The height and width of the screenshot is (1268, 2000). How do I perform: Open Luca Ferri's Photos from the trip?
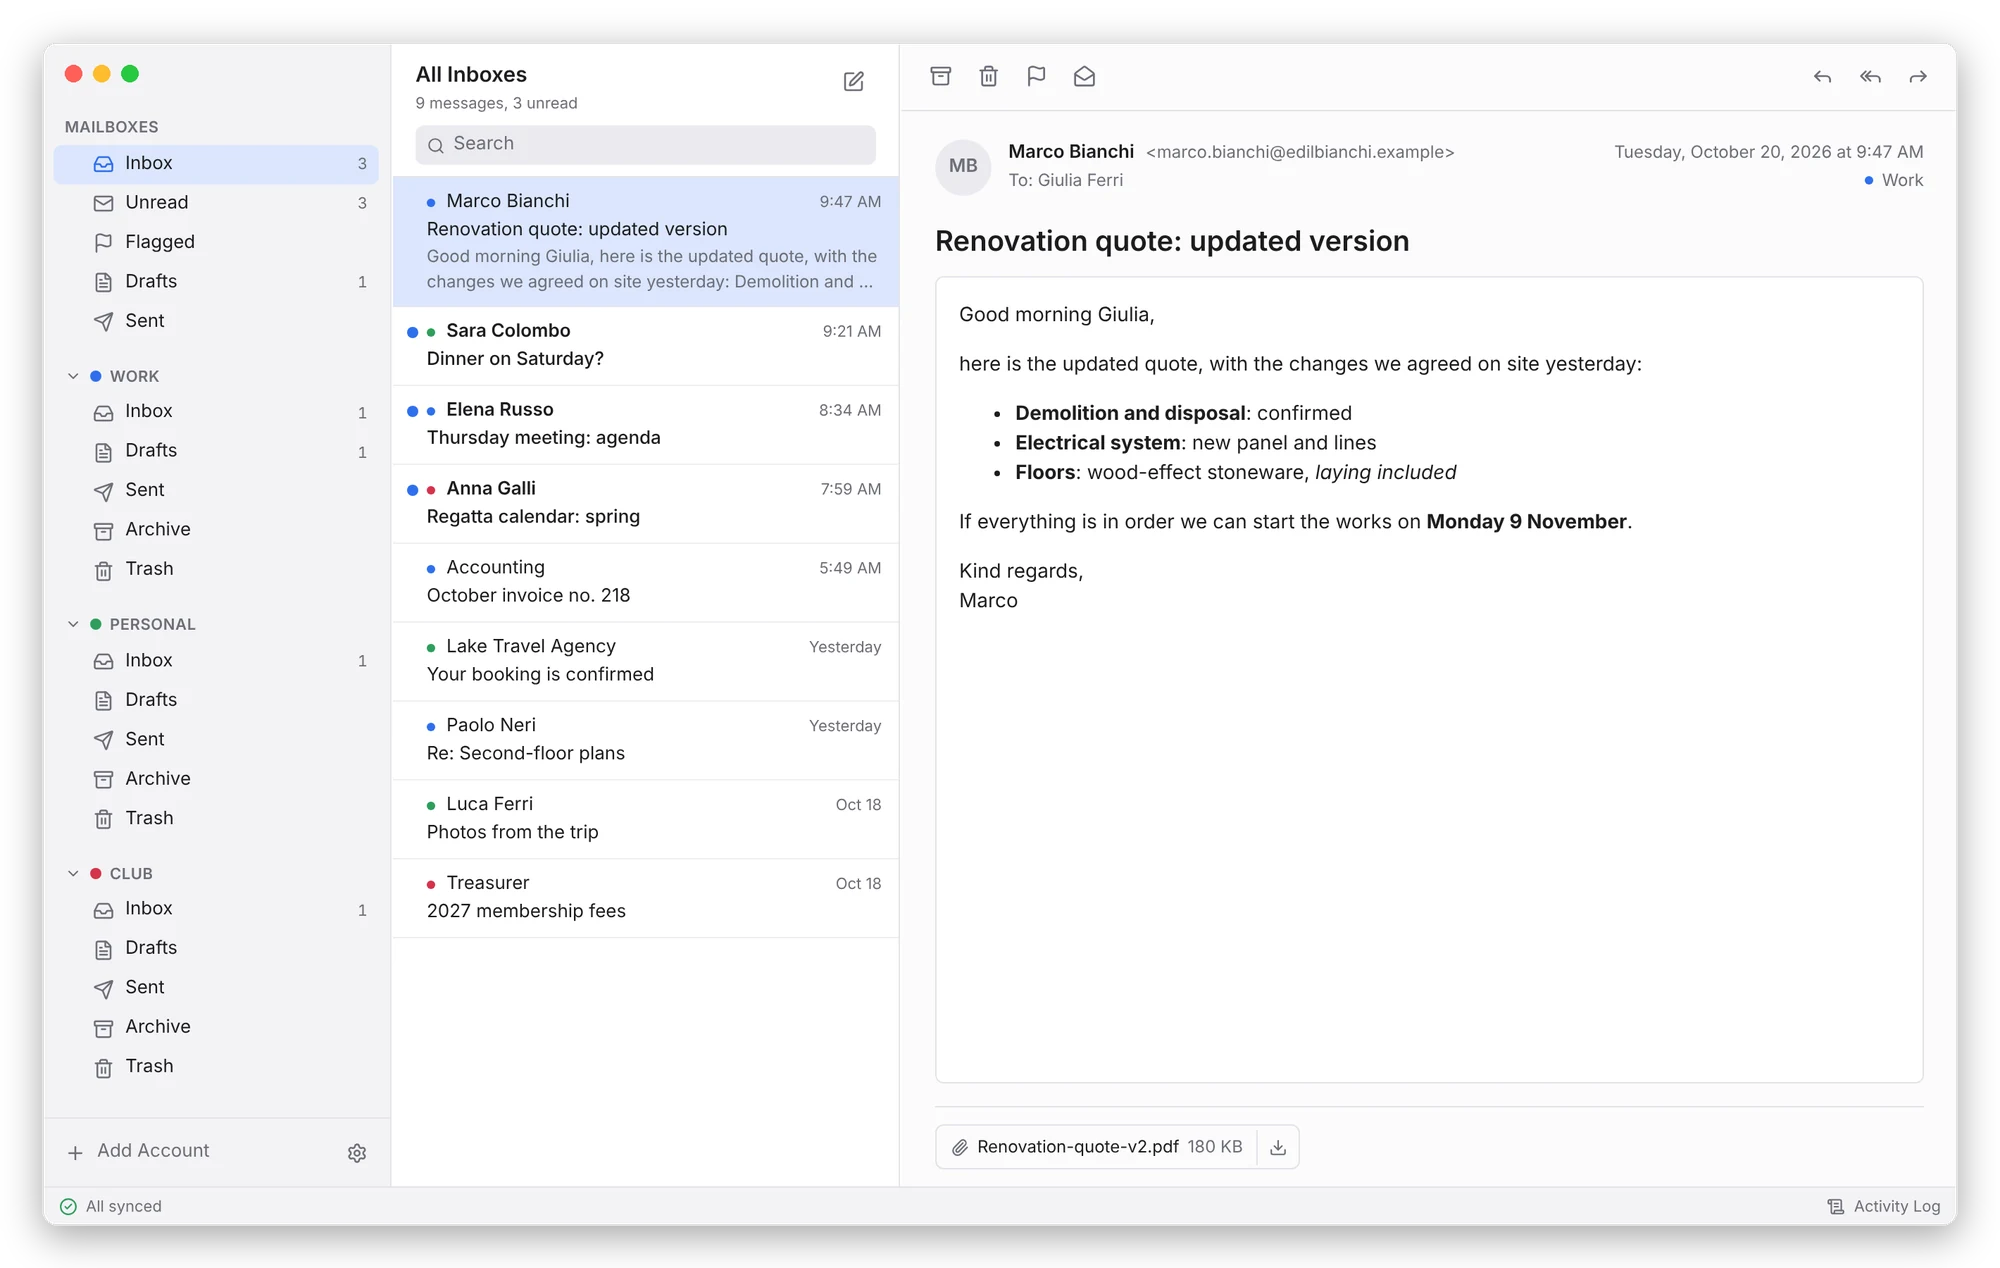[645, 819]
